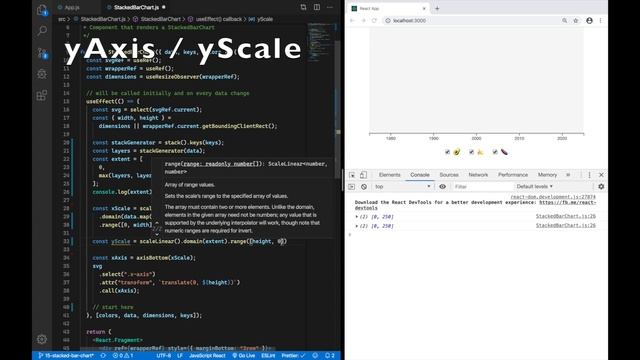
Task: Show more DevTools tabs chevron
Action: (x=568, y=175)
